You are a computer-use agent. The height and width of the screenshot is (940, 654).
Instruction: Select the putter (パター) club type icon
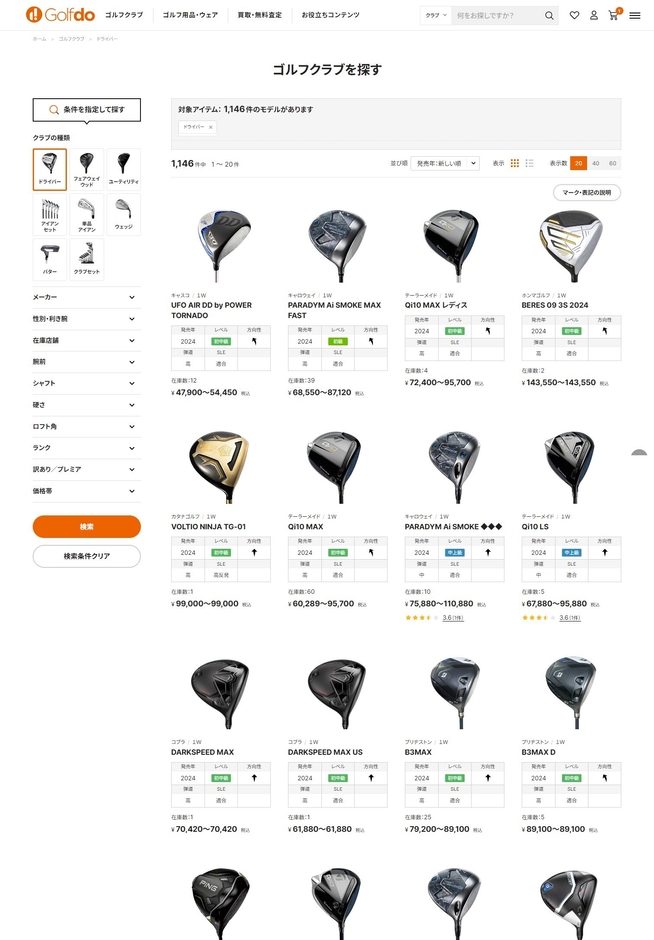click(50, 259)
